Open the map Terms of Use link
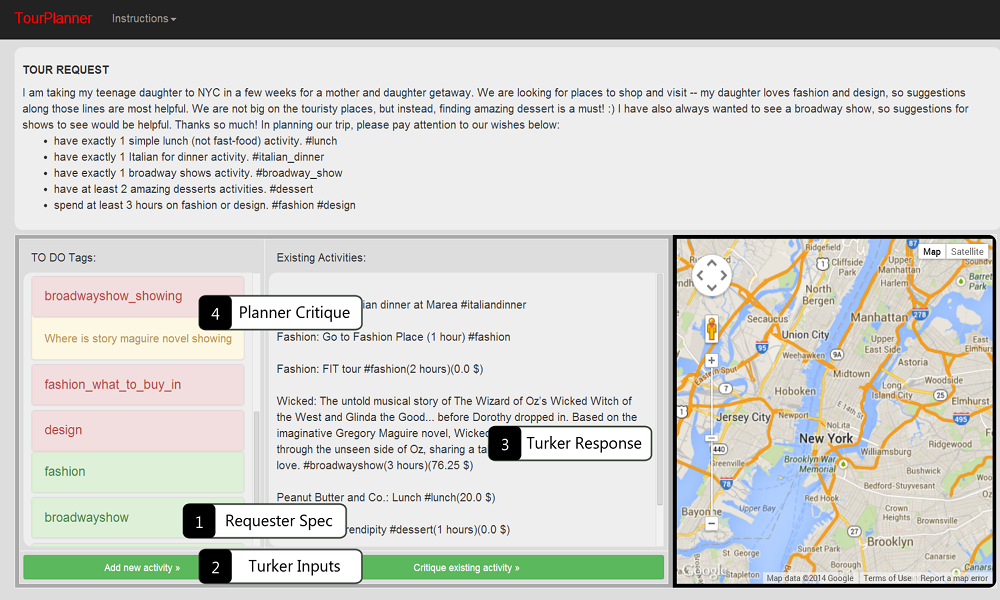Viewport: 1000px width, 600px height. (887, 578)
